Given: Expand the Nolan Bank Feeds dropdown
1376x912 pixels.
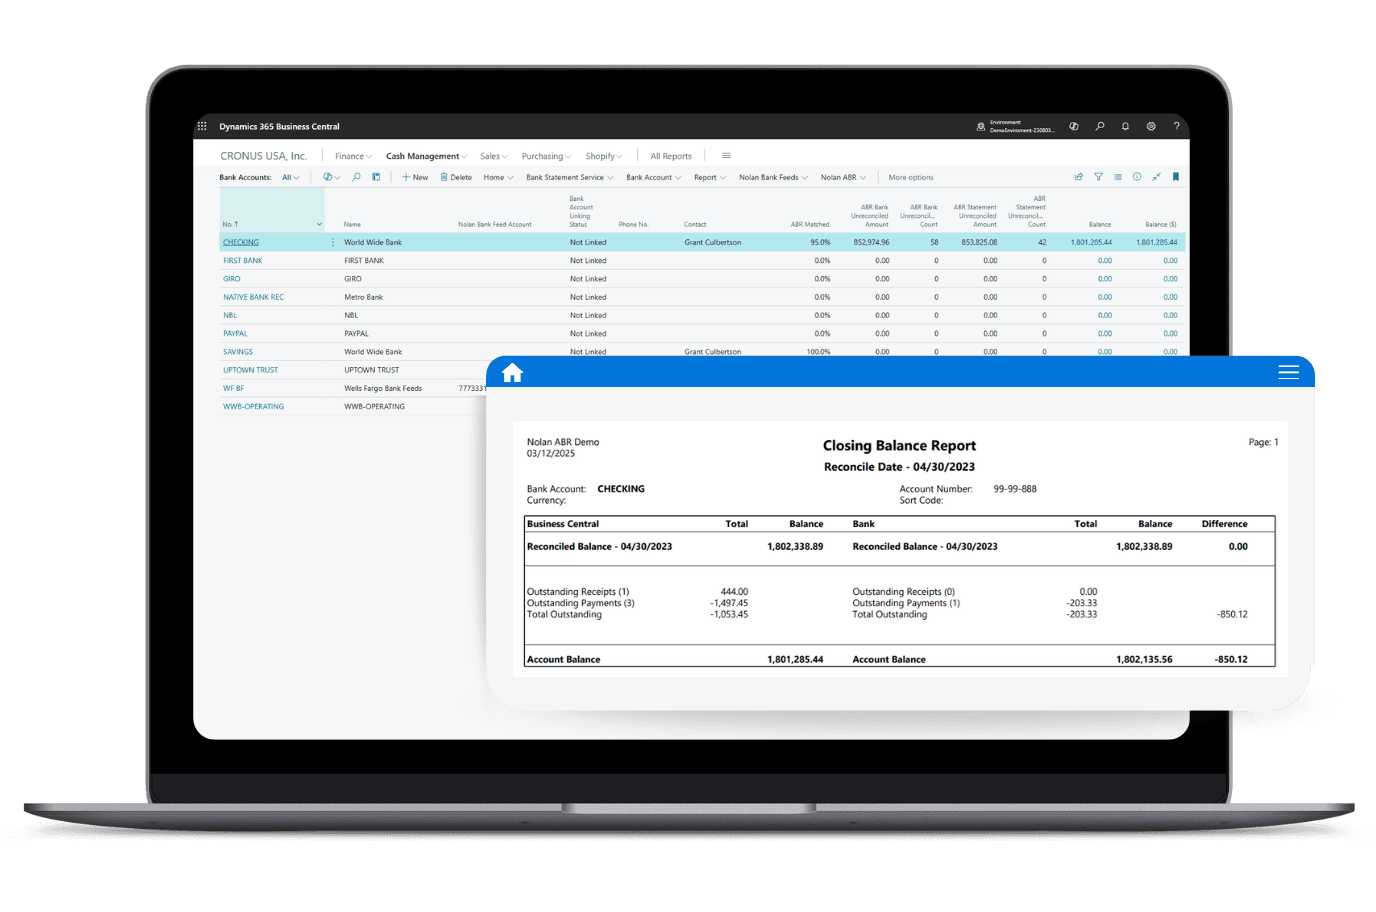Looking at the screenshot, I should [x=772, y=177].
